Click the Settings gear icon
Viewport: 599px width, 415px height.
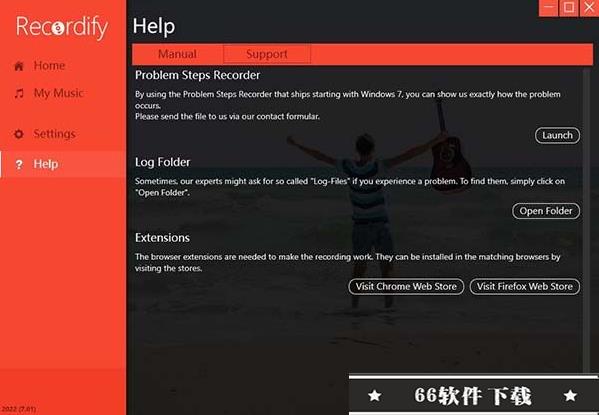[x=19, y=134]
